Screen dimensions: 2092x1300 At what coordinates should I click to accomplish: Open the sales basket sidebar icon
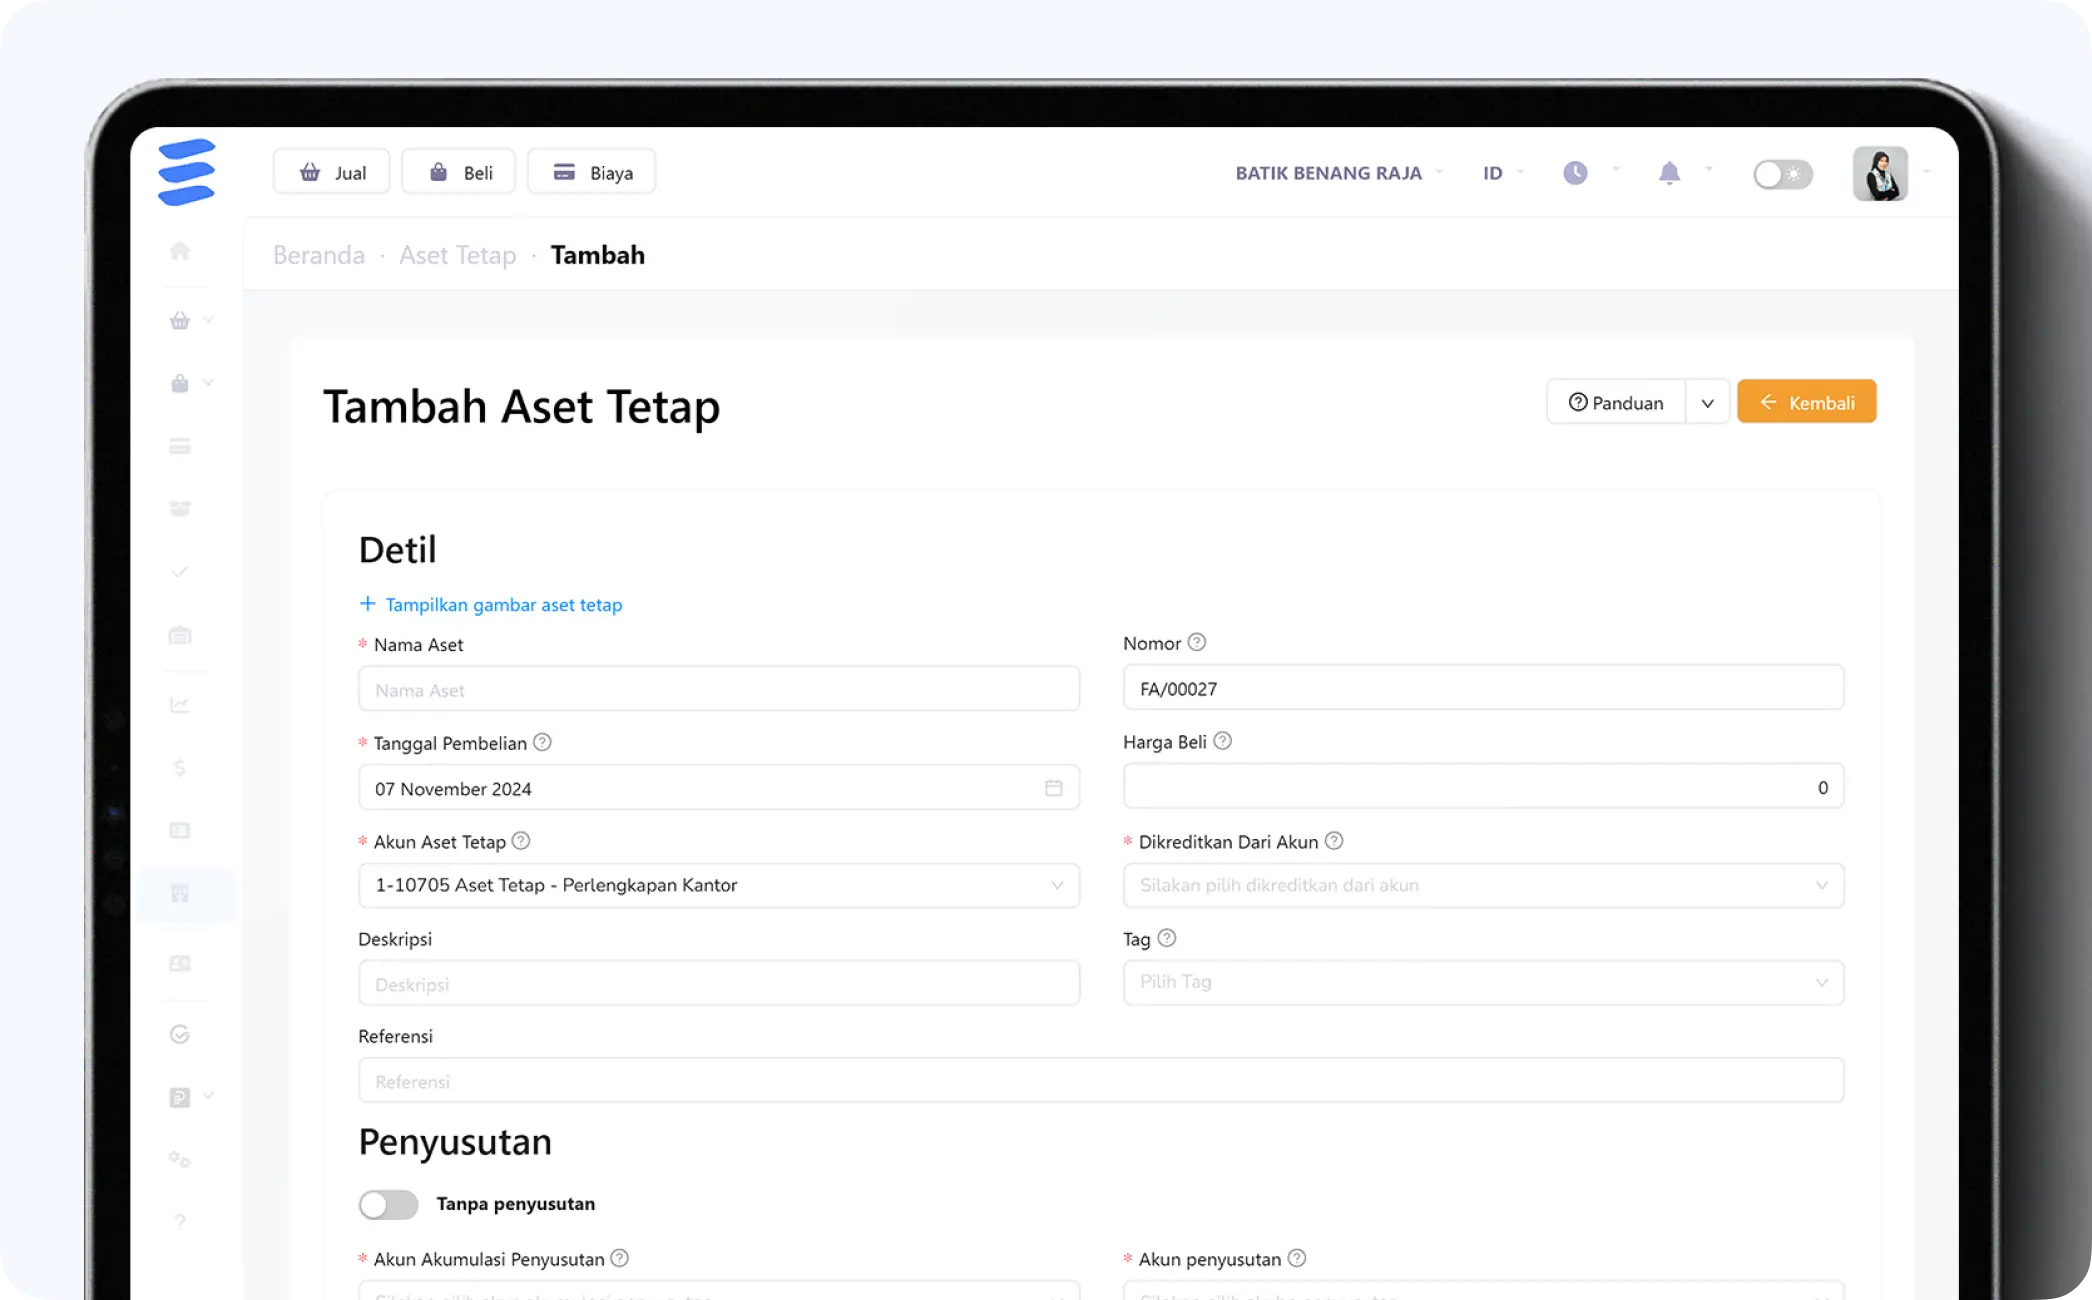pyautogui.click(x=180, y=321)
